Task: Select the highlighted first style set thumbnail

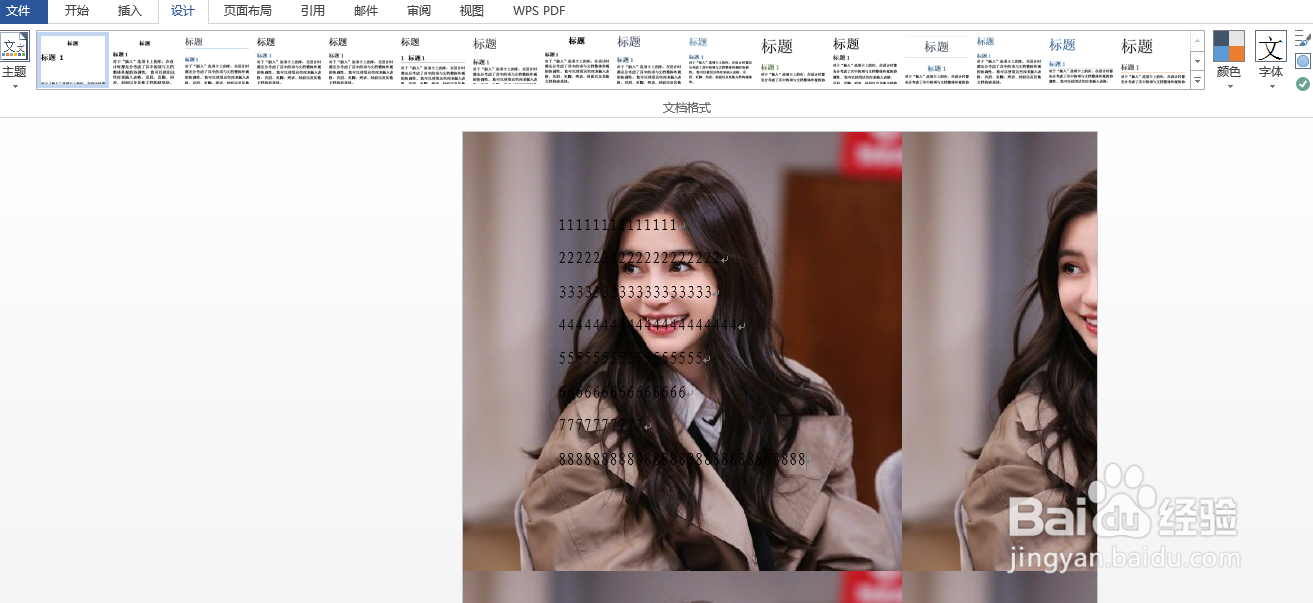Action: [x=72, y=61]
